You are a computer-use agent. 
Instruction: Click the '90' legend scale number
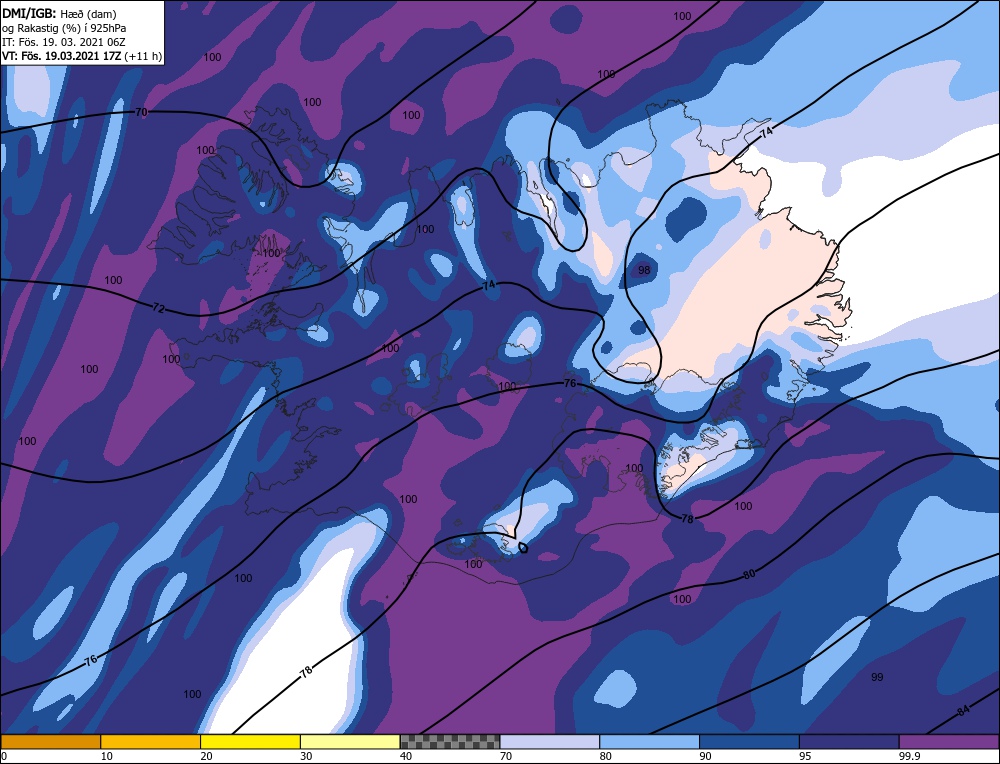click(x=705, y=756)
